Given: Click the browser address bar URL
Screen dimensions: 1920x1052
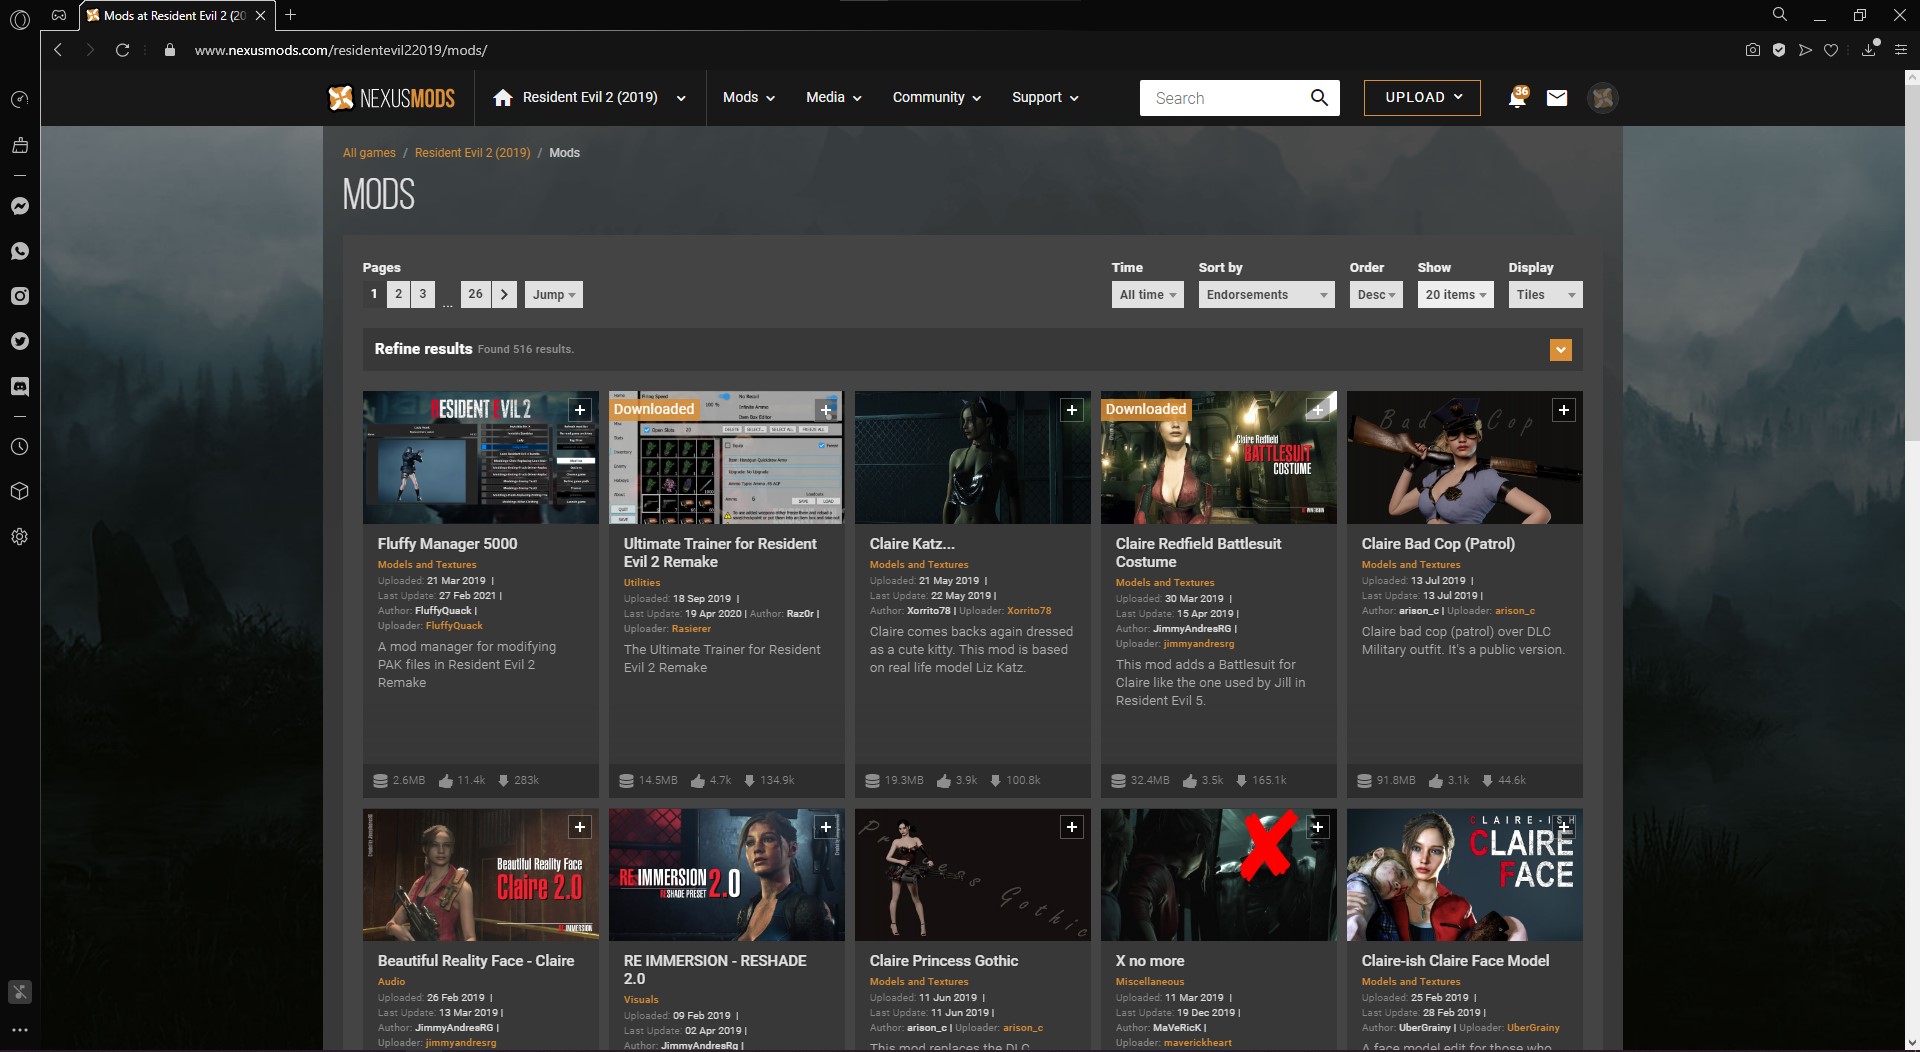Looking at the screenshot, I should (341, 50).
